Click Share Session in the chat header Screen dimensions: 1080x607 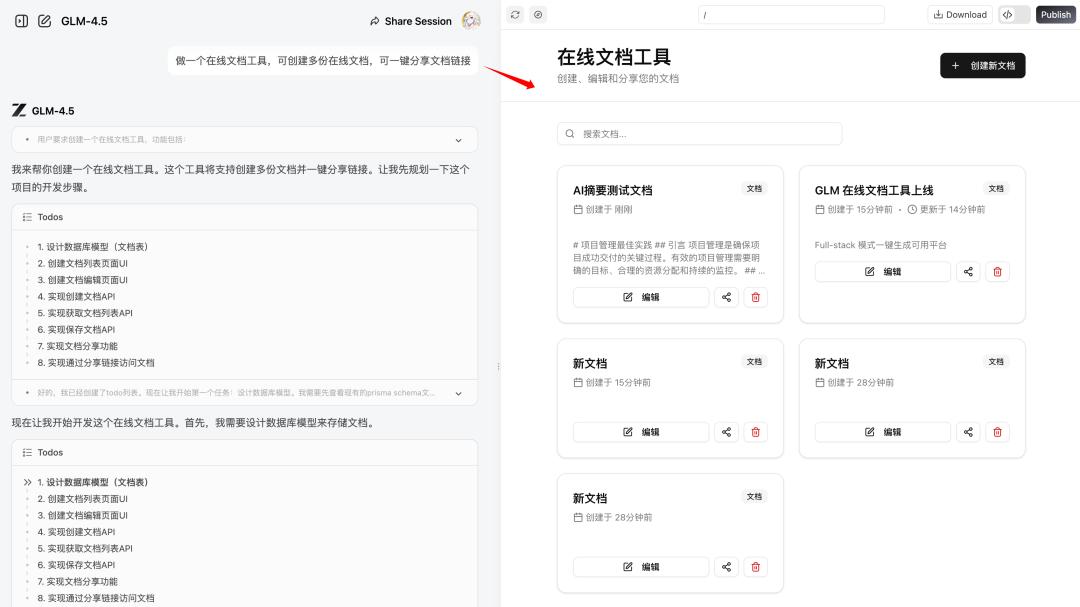(410, 21)
